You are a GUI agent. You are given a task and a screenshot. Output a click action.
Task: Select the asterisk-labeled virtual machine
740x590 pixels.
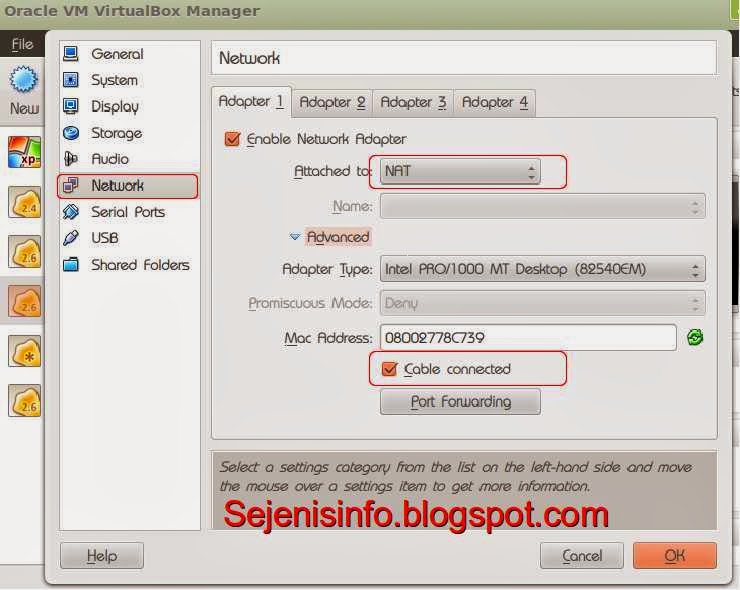pyautogui.click(x=25, y=351)
